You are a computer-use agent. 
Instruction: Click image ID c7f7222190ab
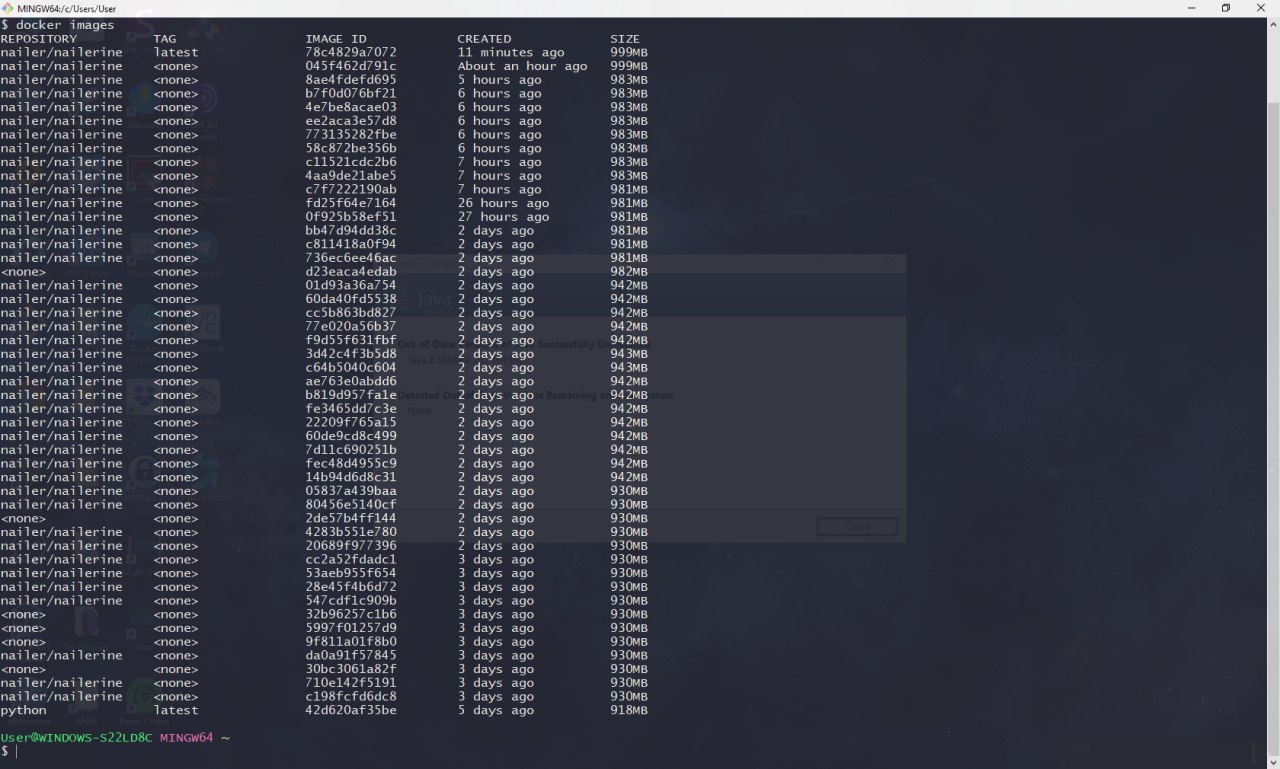click(351, 190)
